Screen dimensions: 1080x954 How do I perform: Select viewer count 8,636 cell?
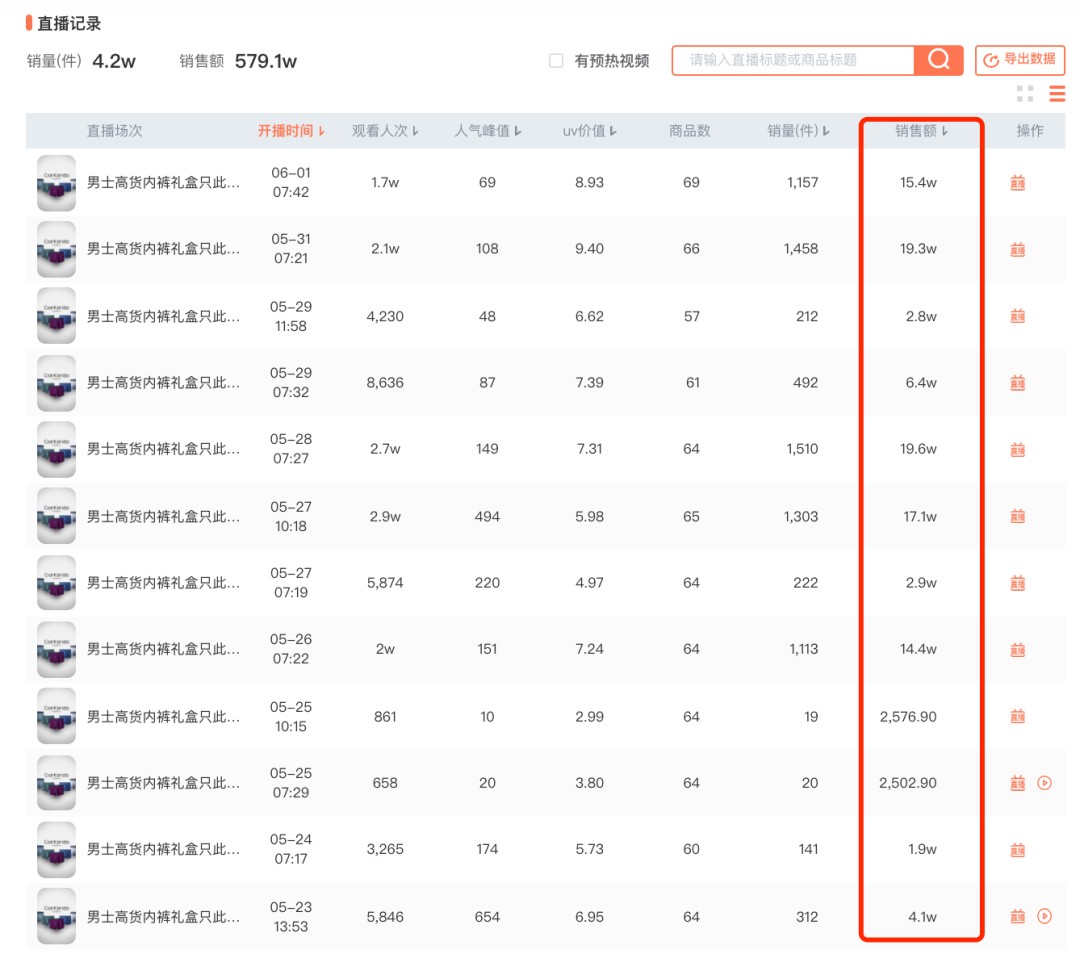(x=385, y=382)
